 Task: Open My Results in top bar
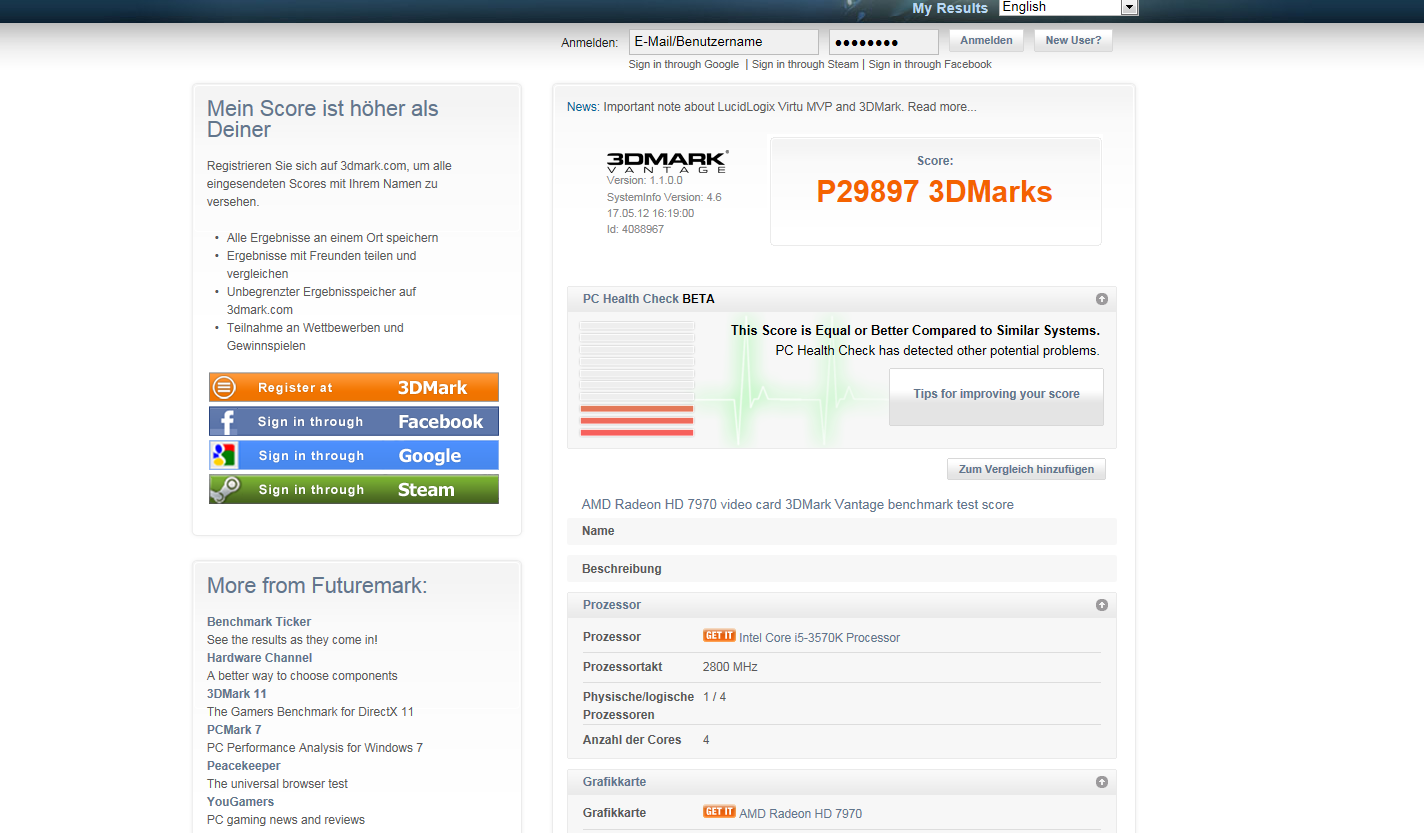(950, 8)
